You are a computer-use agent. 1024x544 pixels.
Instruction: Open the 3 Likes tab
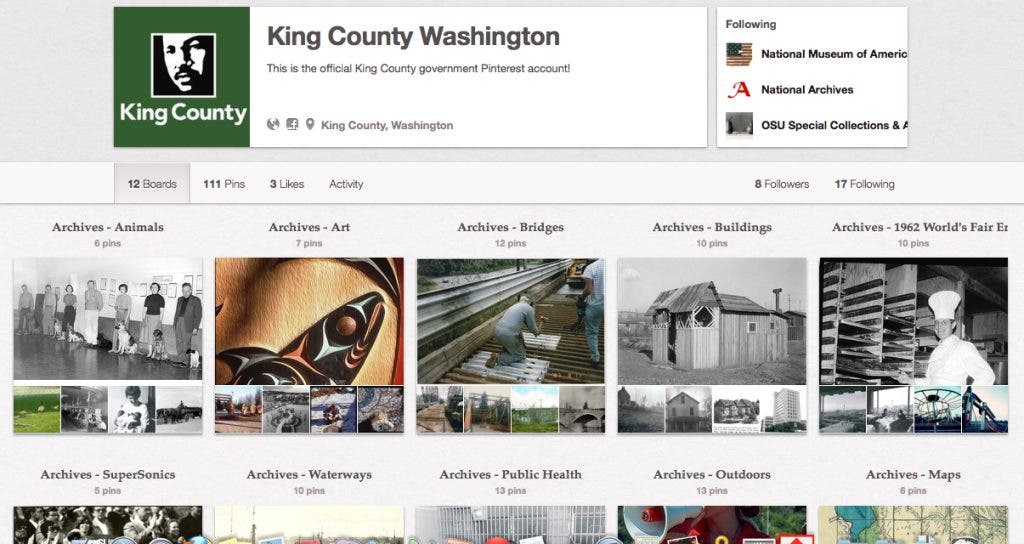point(287,184)
